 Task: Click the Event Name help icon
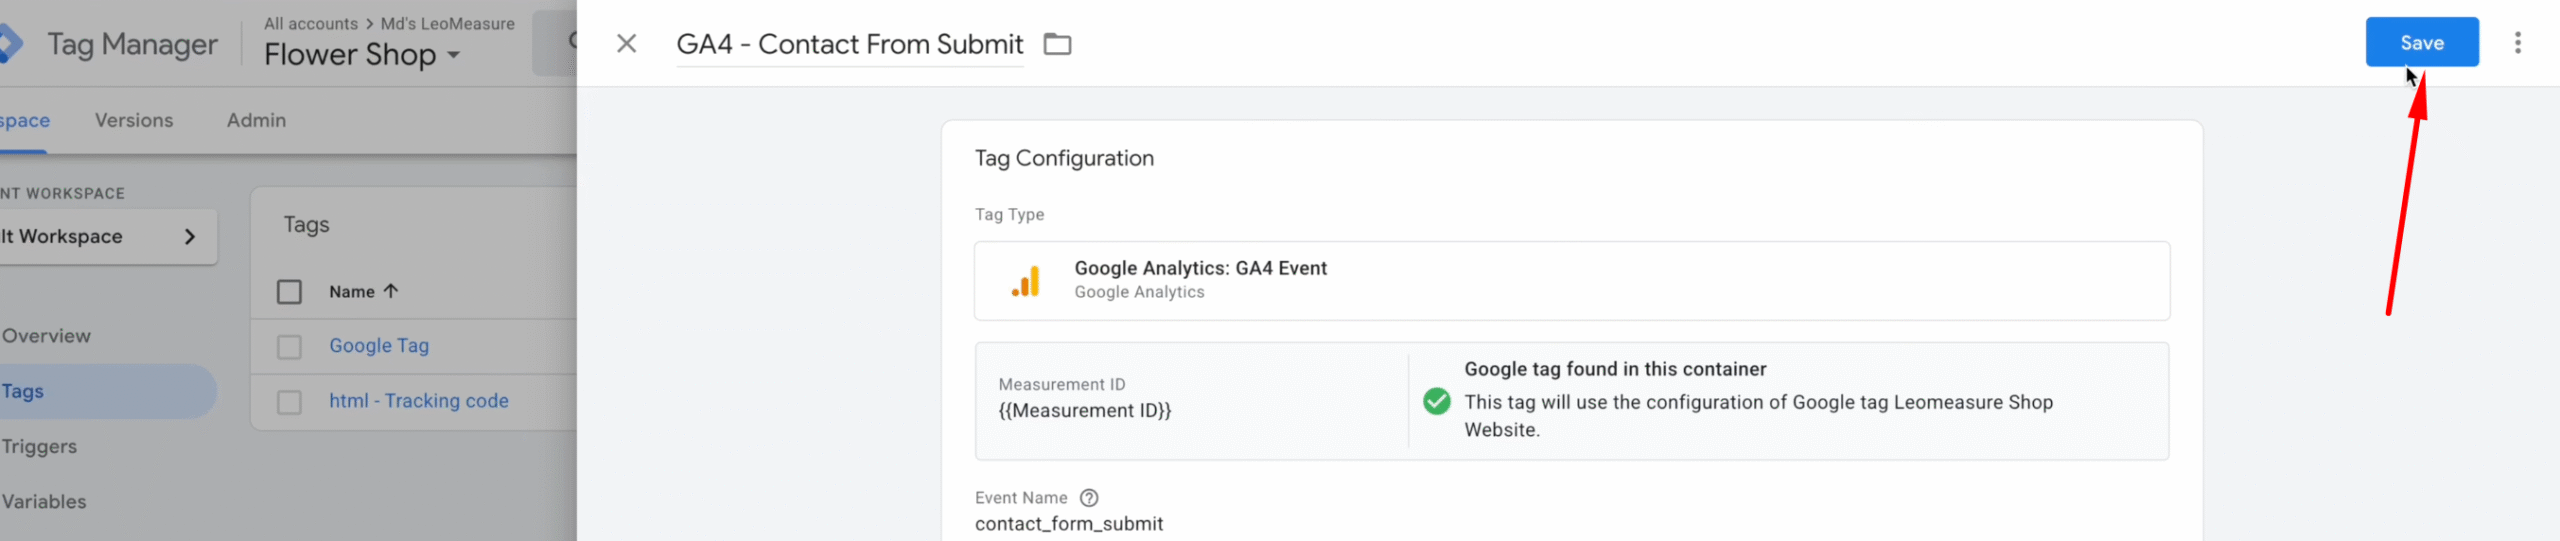(x=1089, y=498)
